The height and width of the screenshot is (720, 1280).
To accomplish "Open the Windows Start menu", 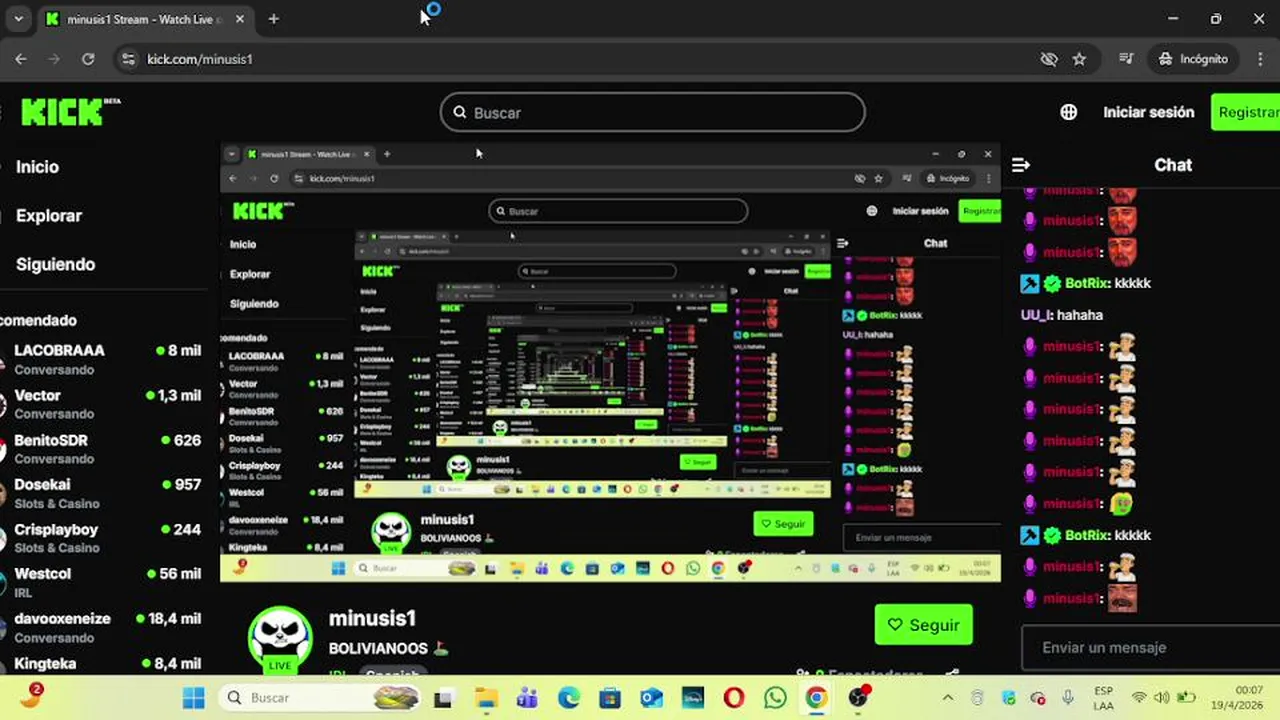I will [194, 698].
